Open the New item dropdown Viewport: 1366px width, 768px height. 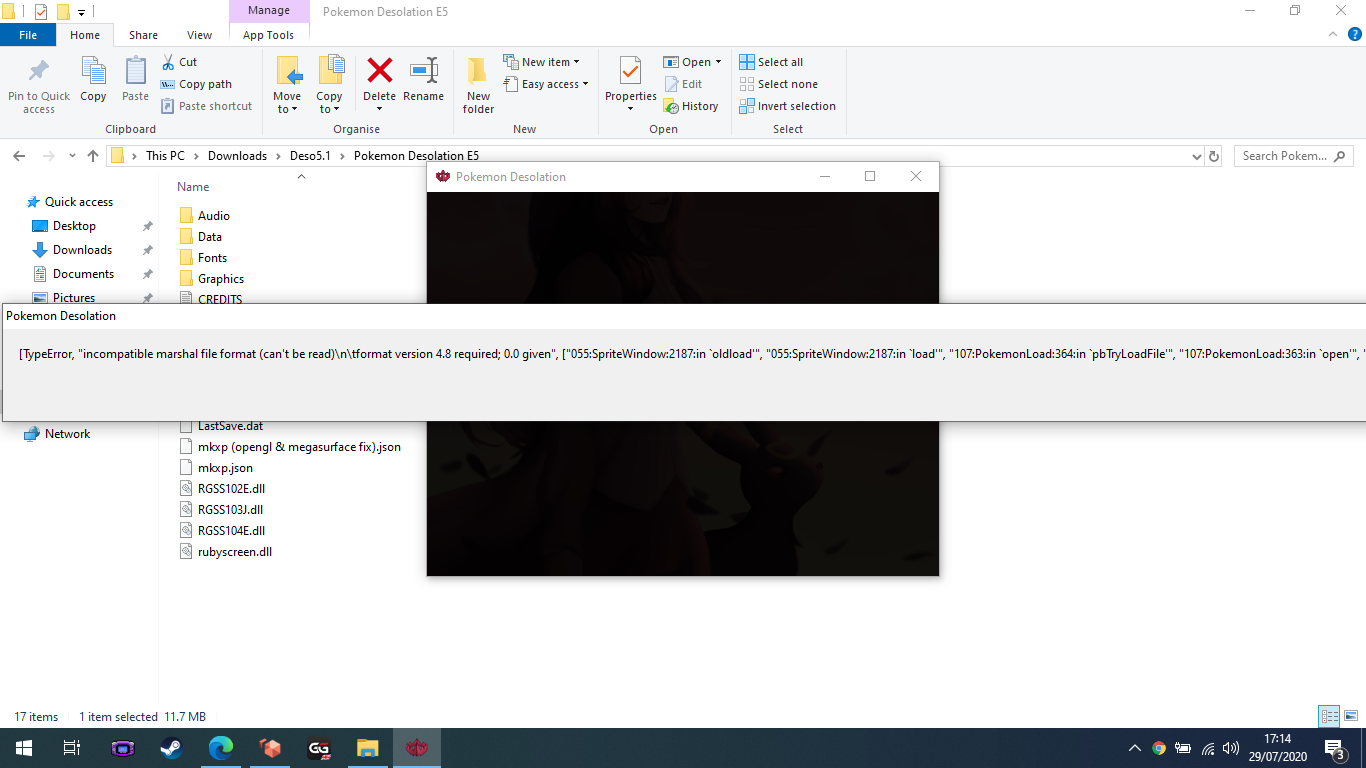click(x=541, y=62)
